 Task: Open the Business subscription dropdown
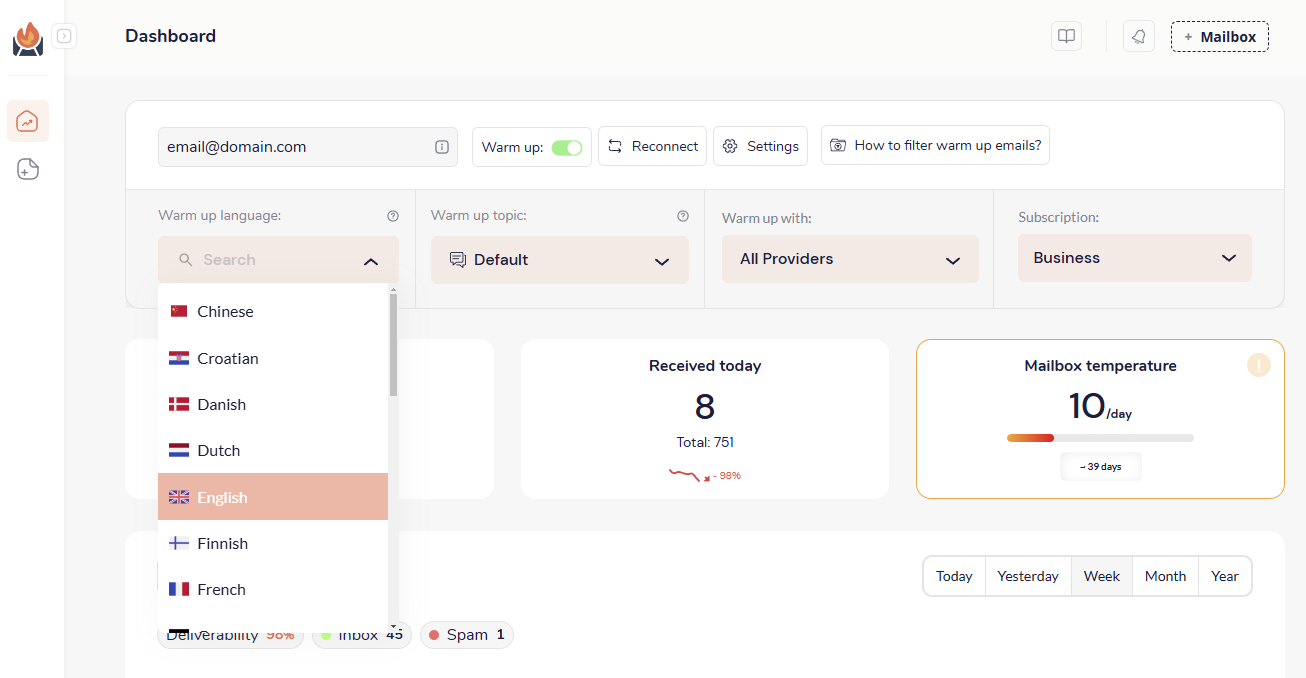point(1135,258)
